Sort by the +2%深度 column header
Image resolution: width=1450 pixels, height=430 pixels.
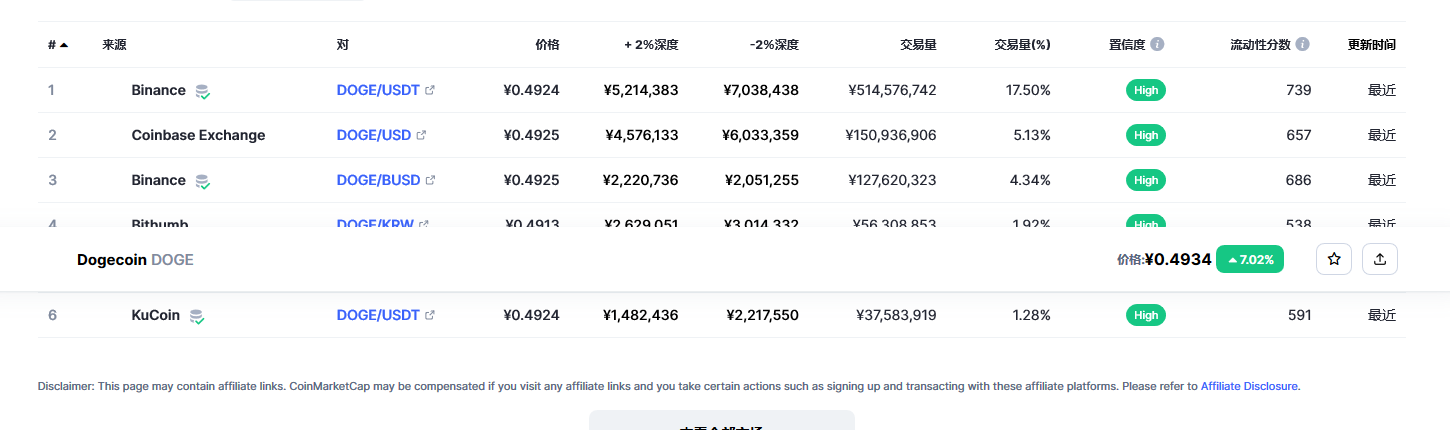(x=651, y=45)
